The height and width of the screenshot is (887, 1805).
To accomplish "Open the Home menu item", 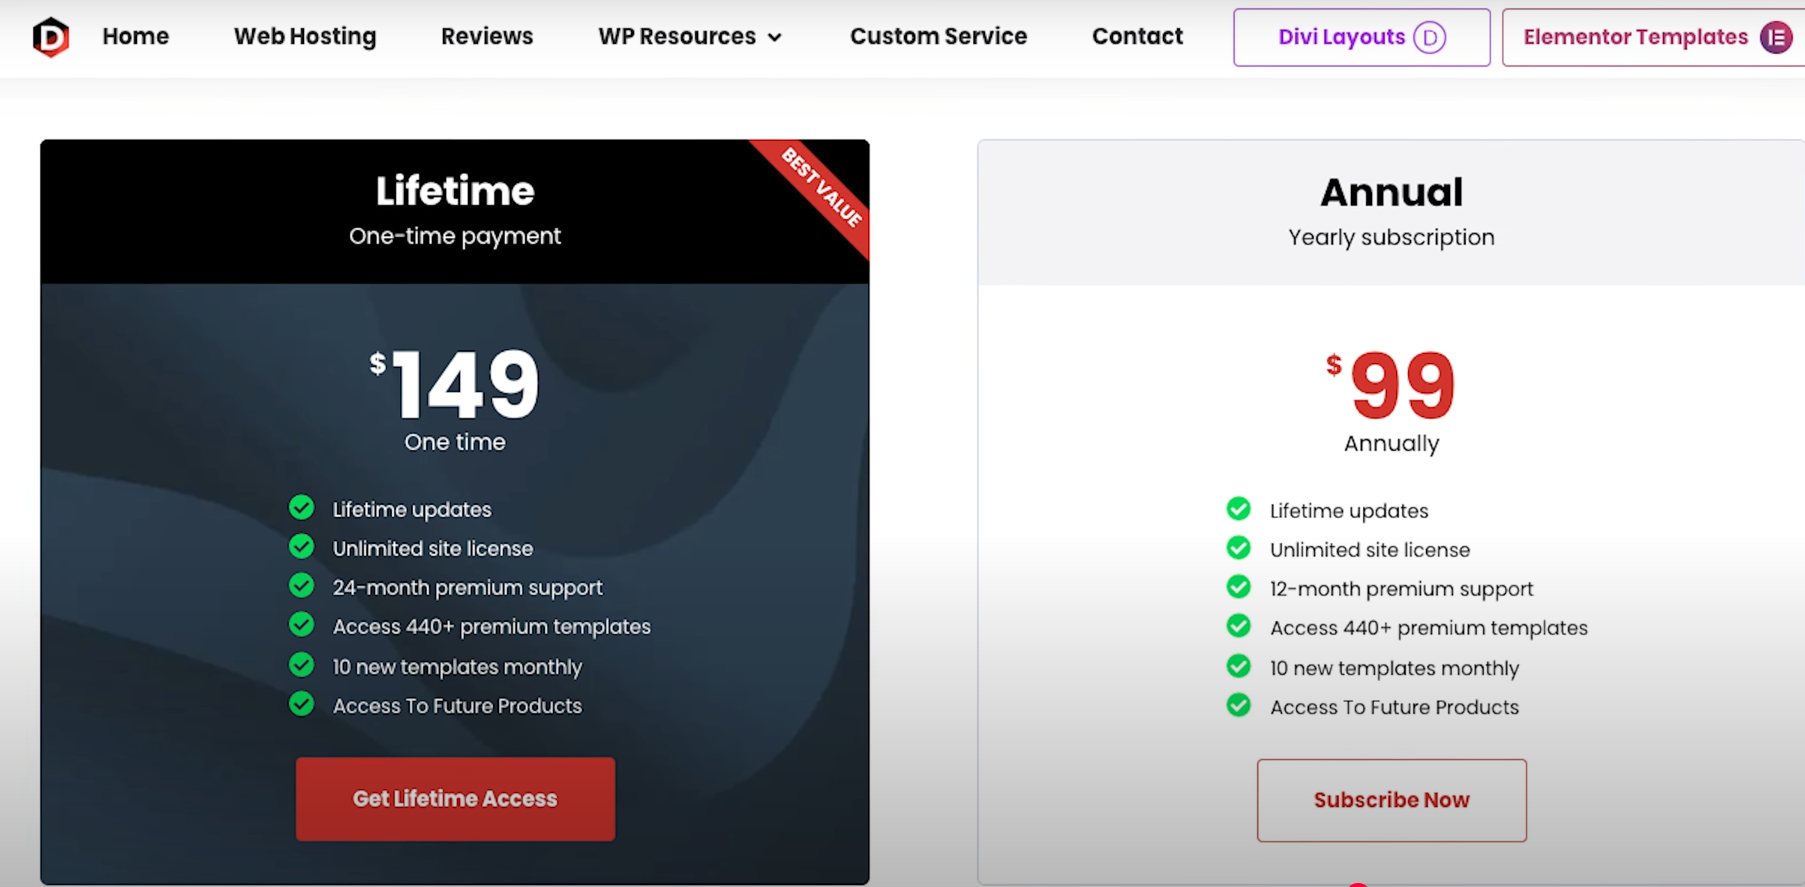I will [135, 37].
